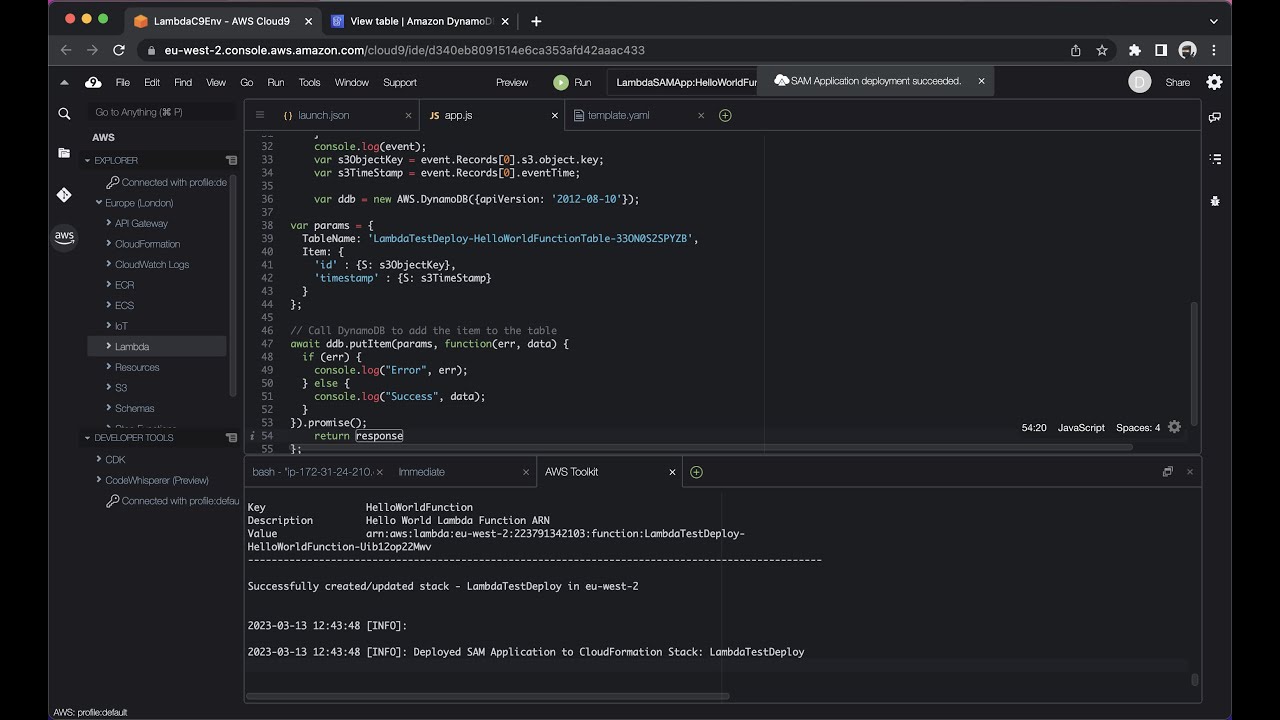Image resolution: width=1280 pixels, height=720 pixels.
Task: Bookmark this page with the star icon
Action: [1102, 50]
